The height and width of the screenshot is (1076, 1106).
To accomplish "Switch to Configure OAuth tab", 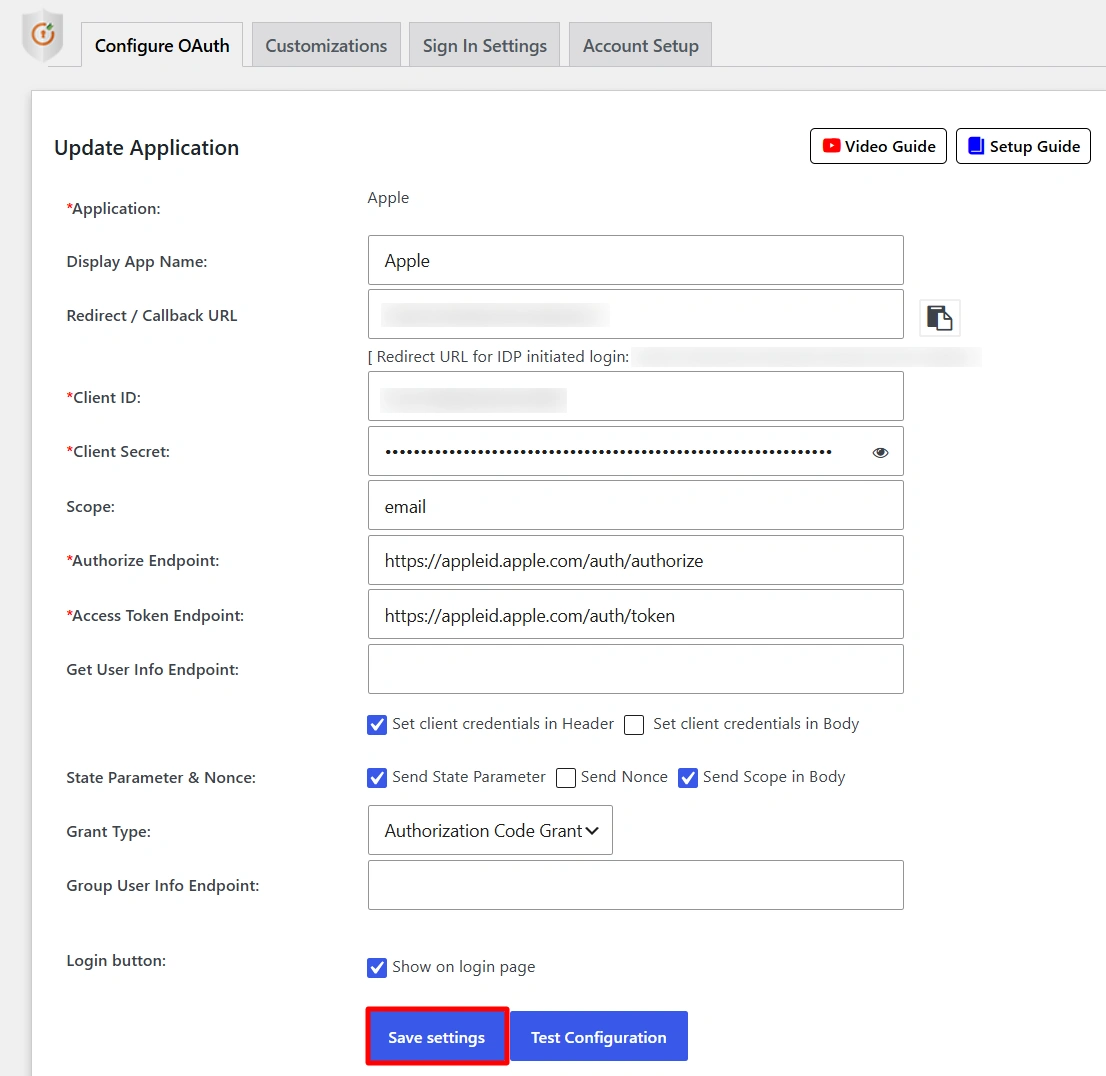I will (x=162, y=45).
